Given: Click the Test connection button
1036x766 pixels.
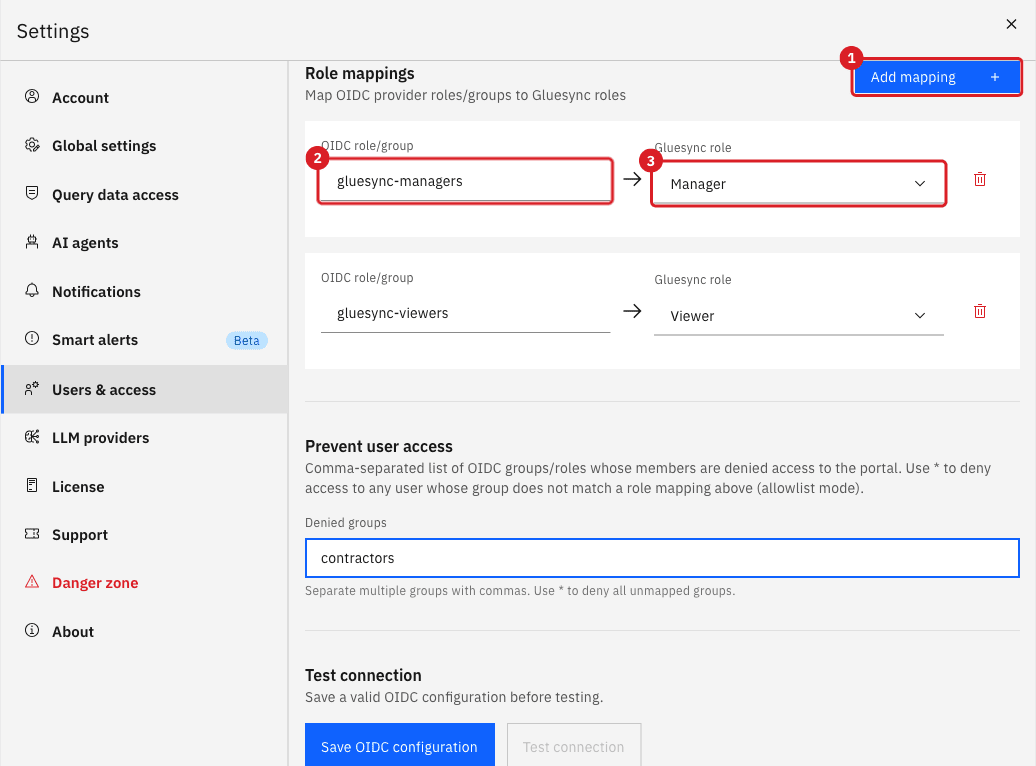Looking at the screenshot, I should 574,746.
